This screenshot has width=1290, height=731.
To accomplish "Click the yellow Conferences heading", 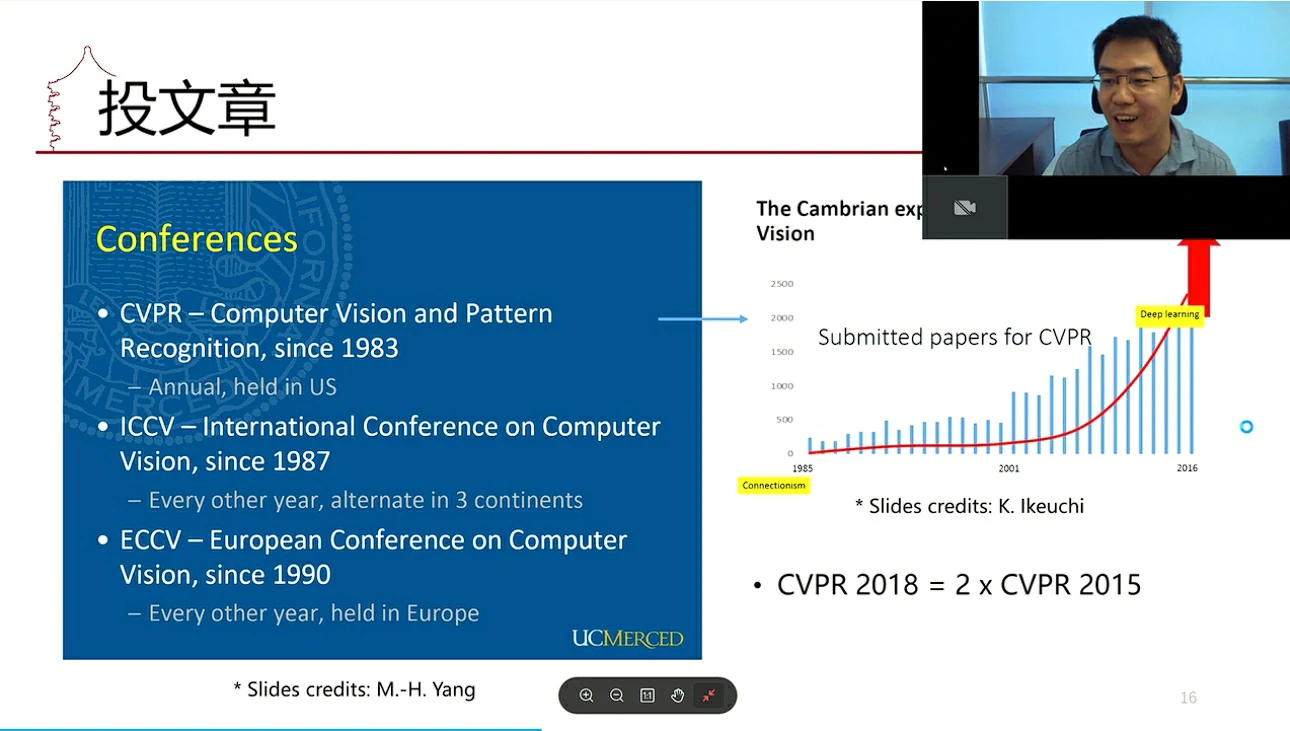I will tap(197, 240).
